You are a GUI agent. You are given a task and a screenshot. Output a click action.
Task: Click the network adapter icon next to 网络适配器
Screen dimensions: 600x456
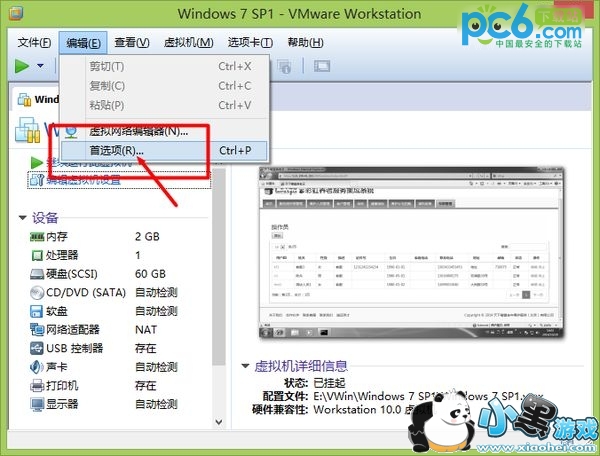[x=37, y=329]
